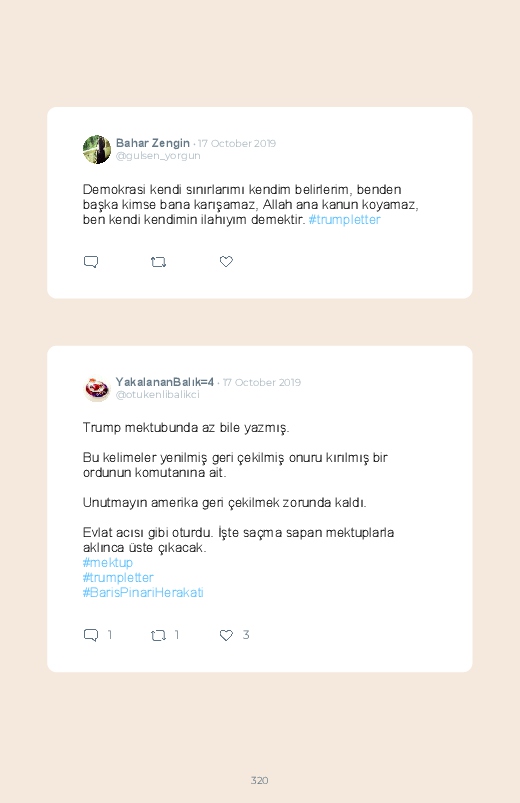Image resolution: width=520 pixels, height=803 pixels.
Task: Click the @otukenlibalikci handle
Action: tap(158, 394)
